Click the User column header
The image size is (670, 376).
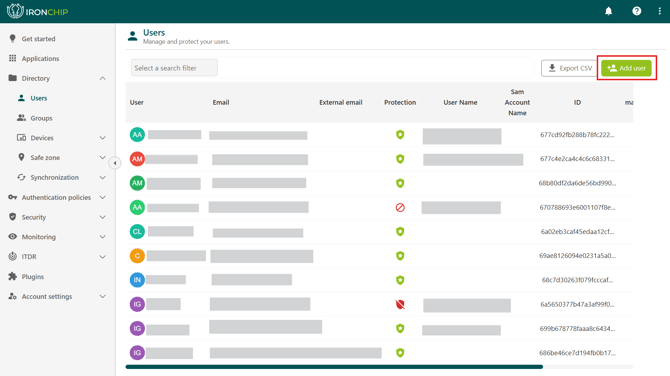(x=137, y=102)
